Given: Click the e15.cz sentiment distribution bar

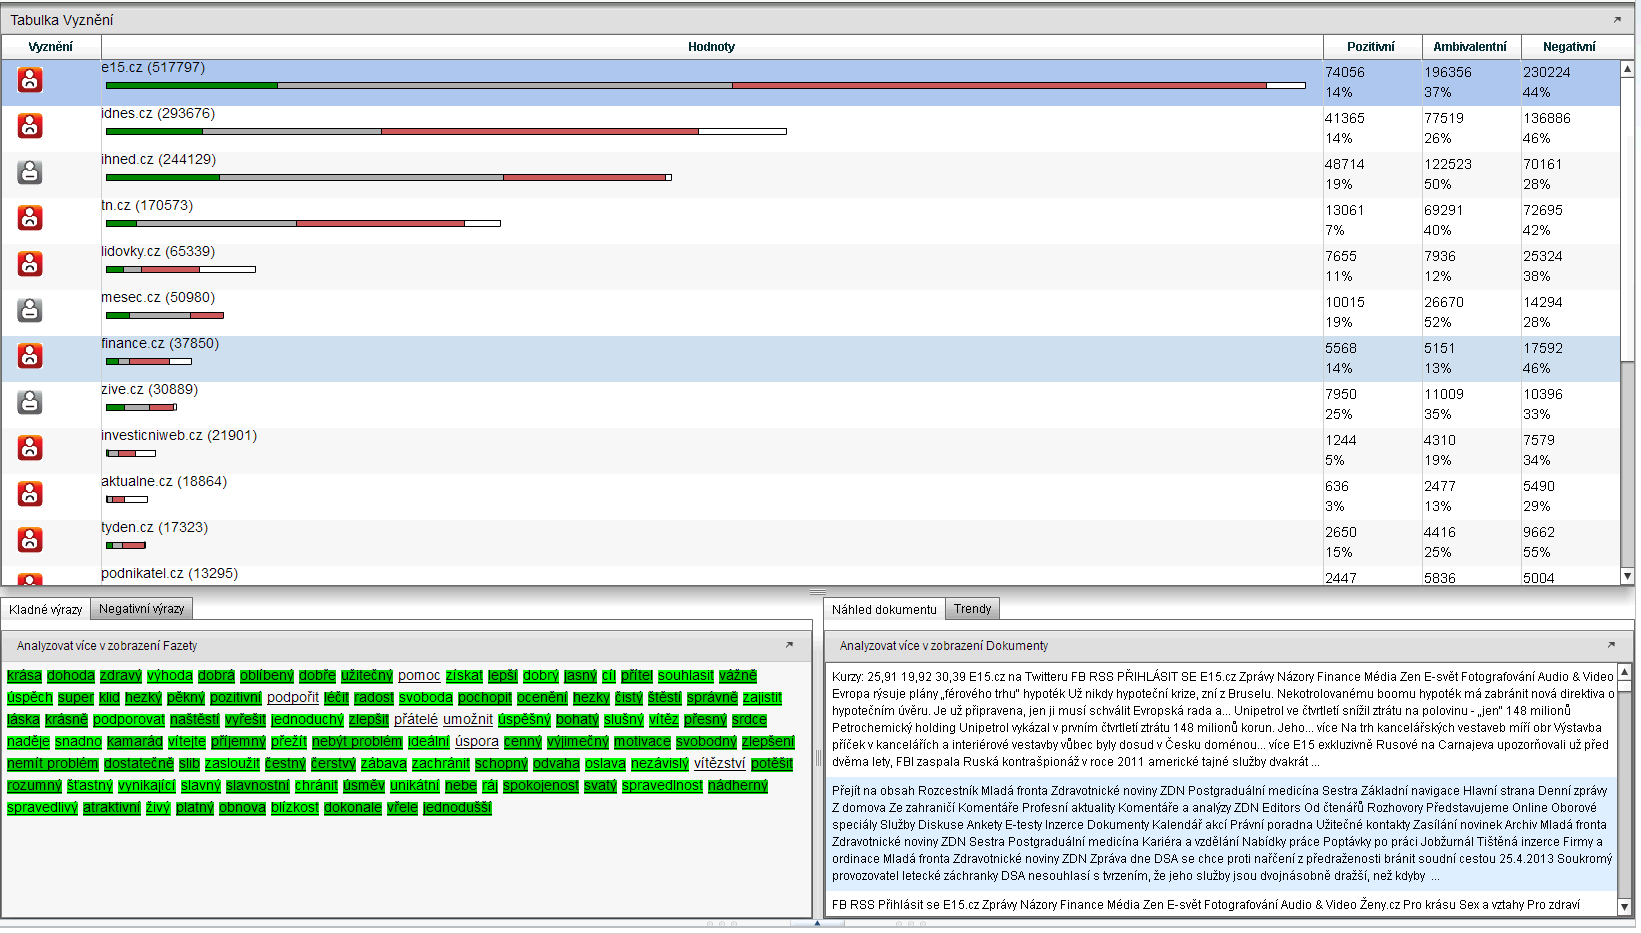Looking at the screenshot, I should (706, 86).
